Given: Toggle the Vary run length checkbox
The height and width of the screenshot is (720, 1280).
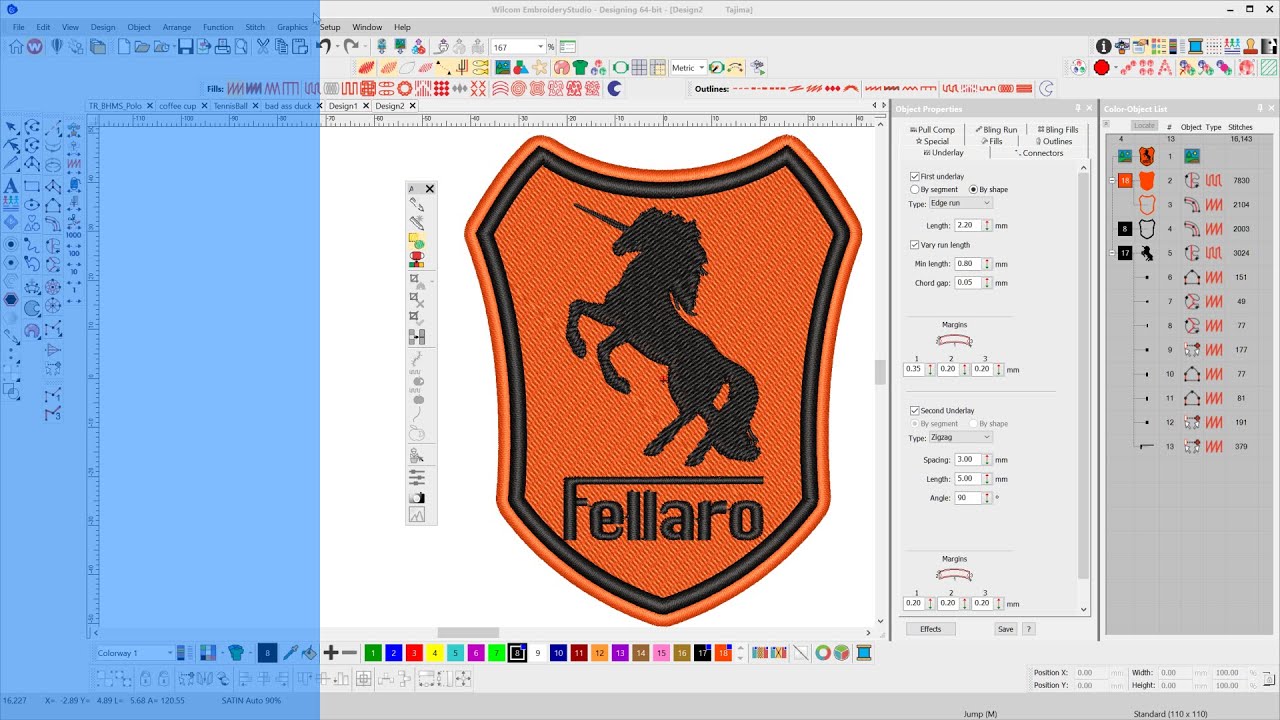Looking at the screenshot, I should (x=914, y=245).
